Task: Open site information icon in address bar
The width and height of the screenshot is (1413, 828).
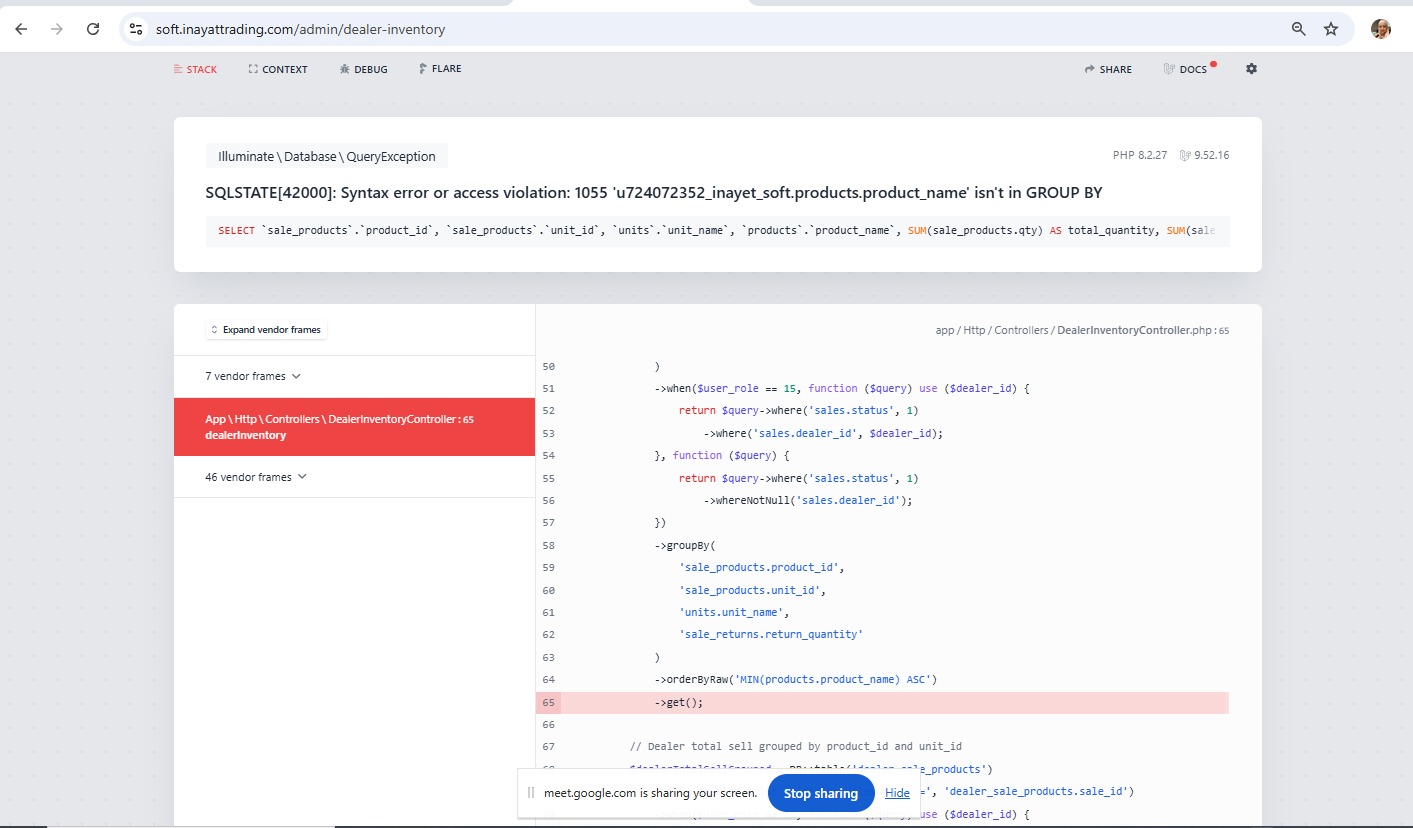Action: pos(136,29)
